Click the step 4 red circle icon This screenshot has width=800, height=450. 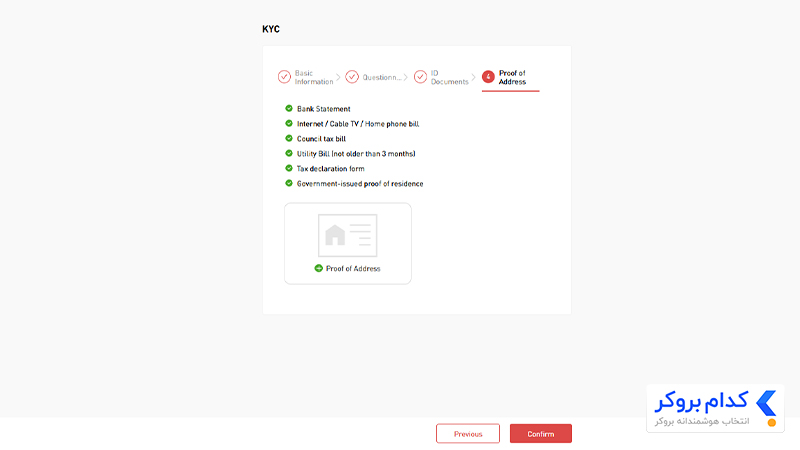coord(488,77)
